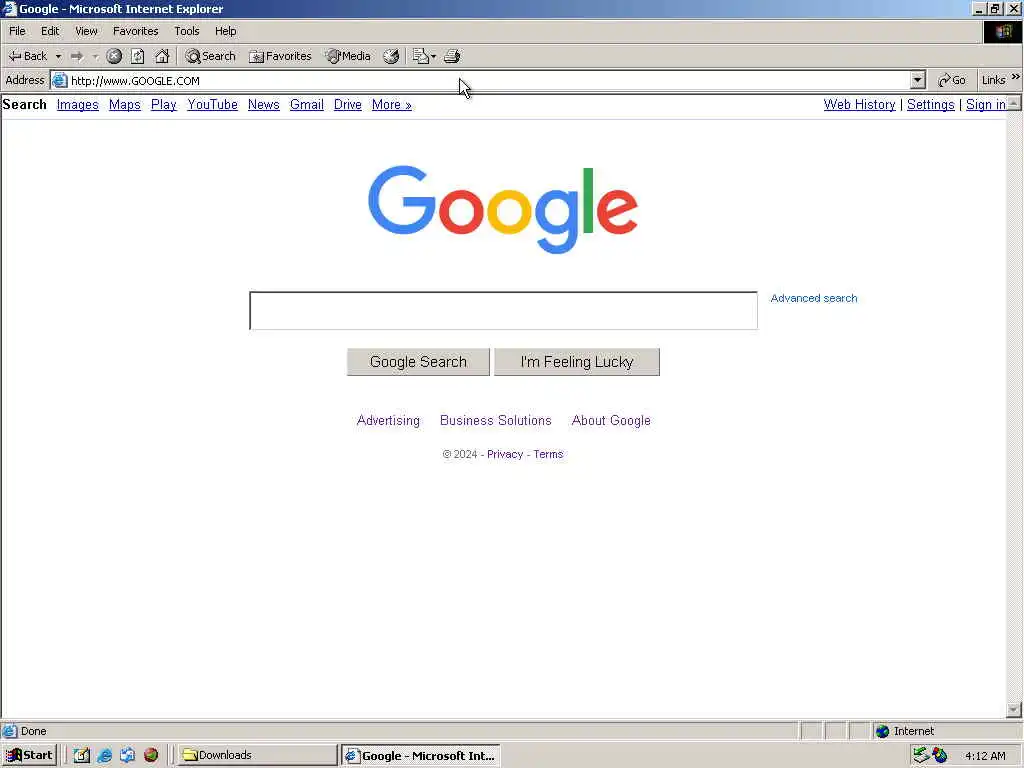
Task: Go to the home page icon
Action: coord(162,56)
